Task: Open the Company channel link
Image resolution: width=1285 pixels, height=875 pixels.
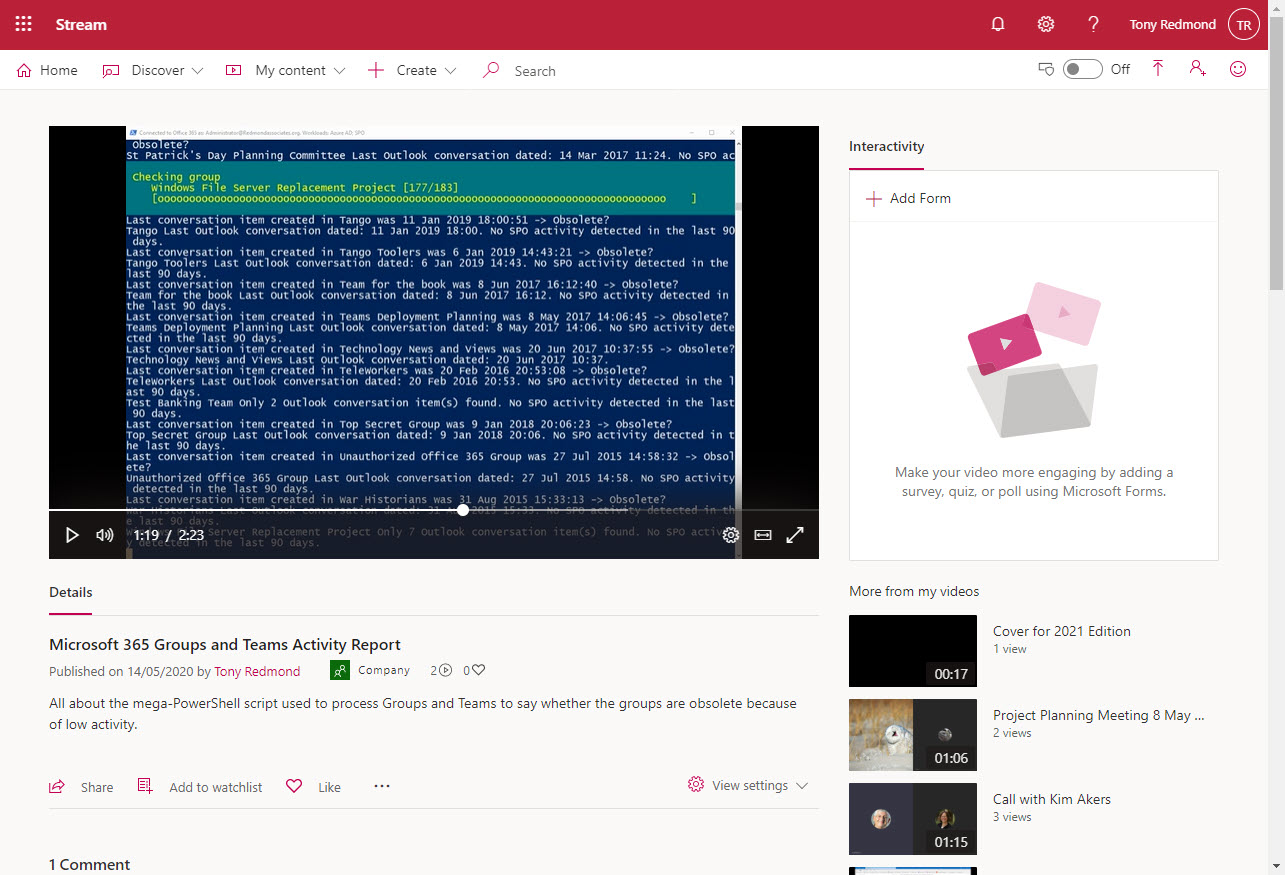Action: coord(384,670)
